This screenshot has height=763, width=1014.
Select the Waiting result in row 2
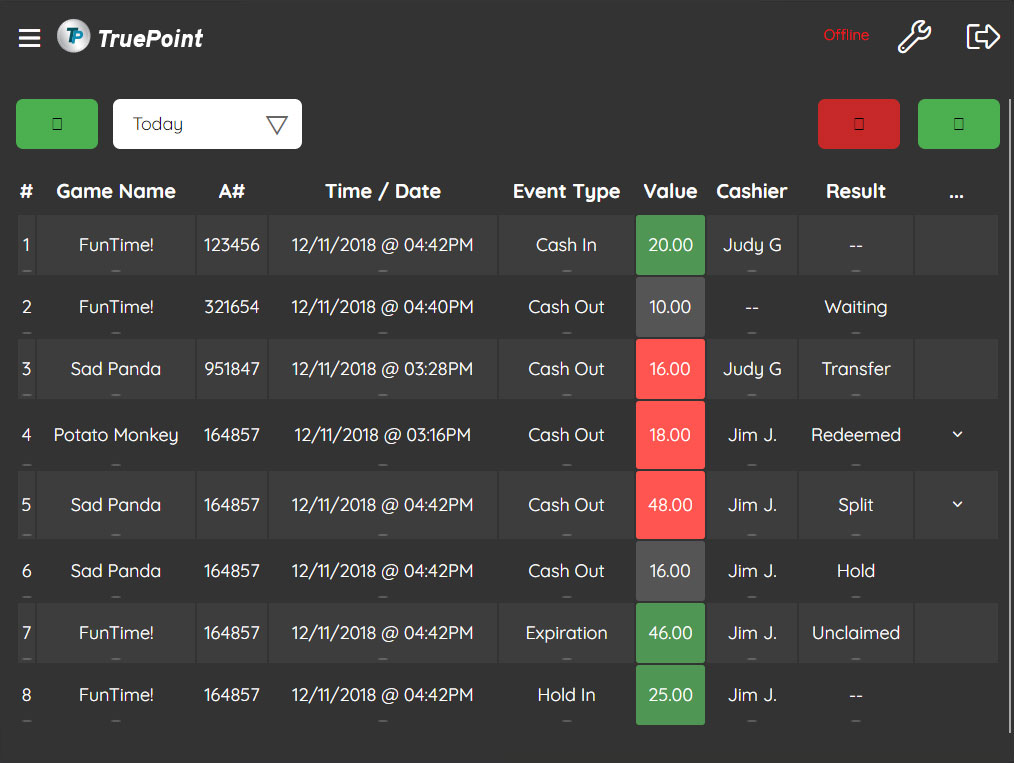[x=855, y=307]
